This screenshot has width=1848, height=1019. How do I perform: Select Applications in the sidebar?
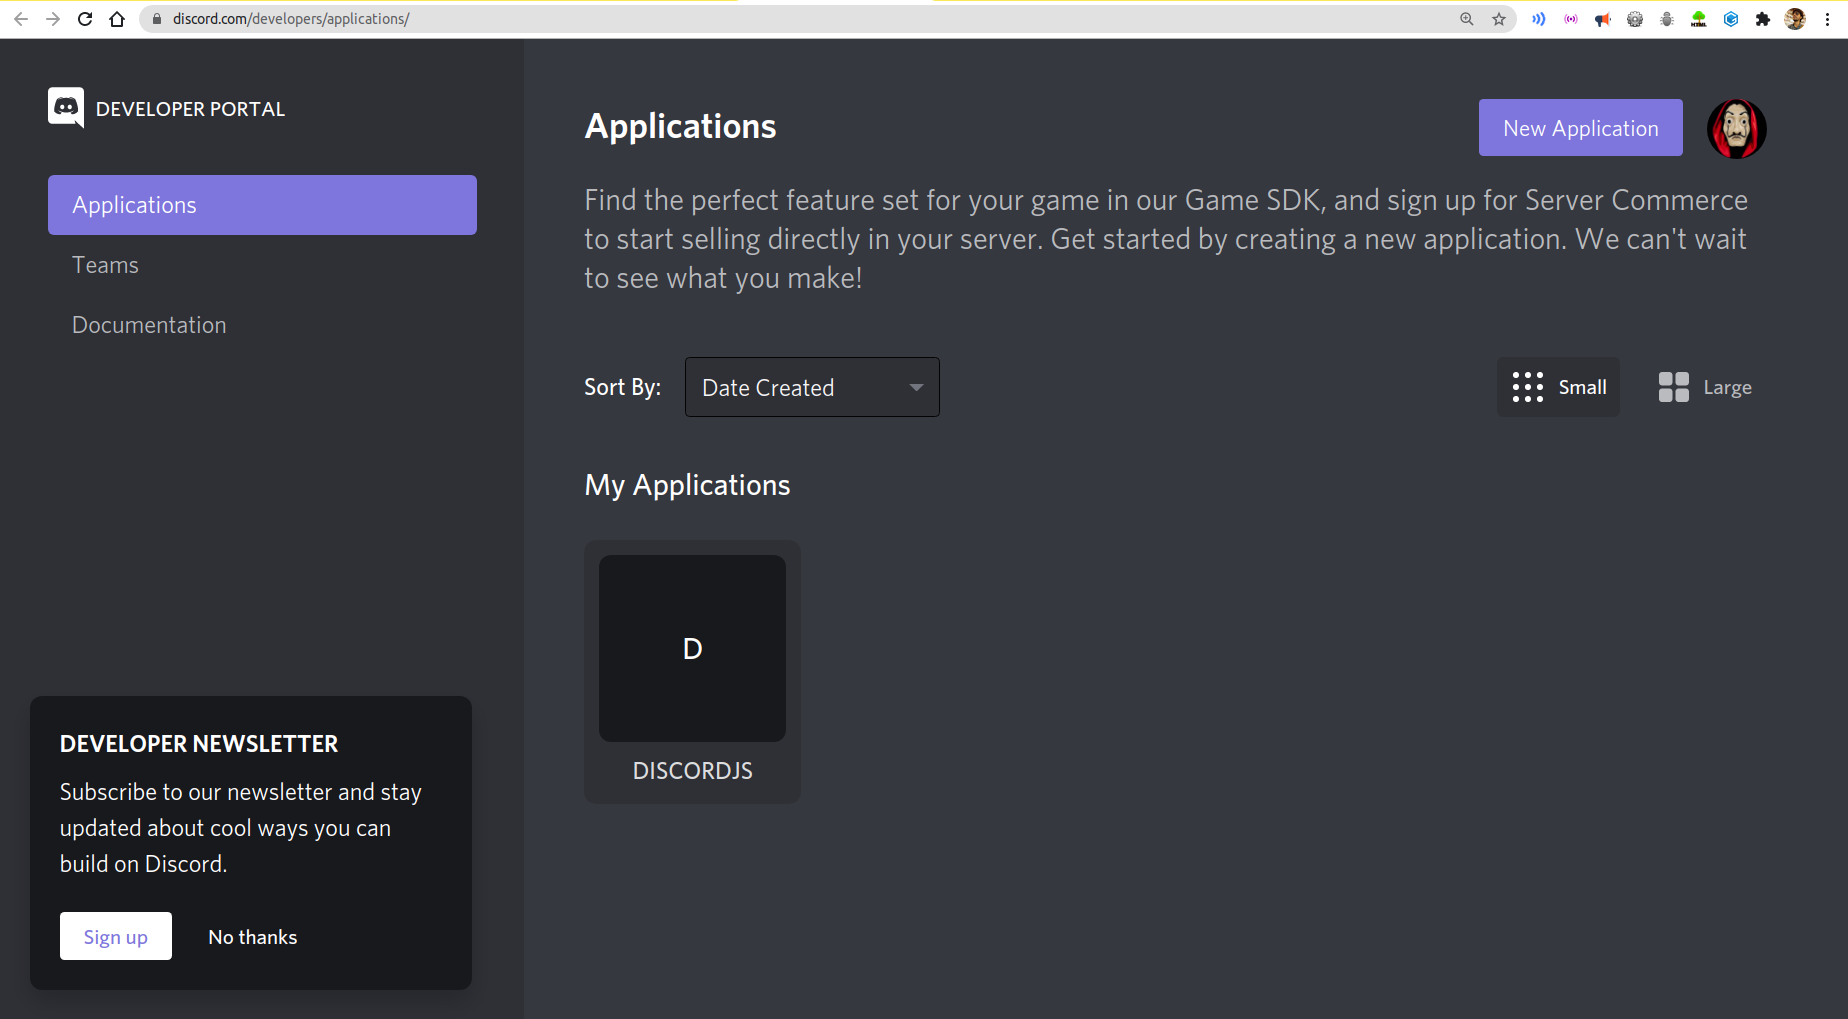point(262,205)
